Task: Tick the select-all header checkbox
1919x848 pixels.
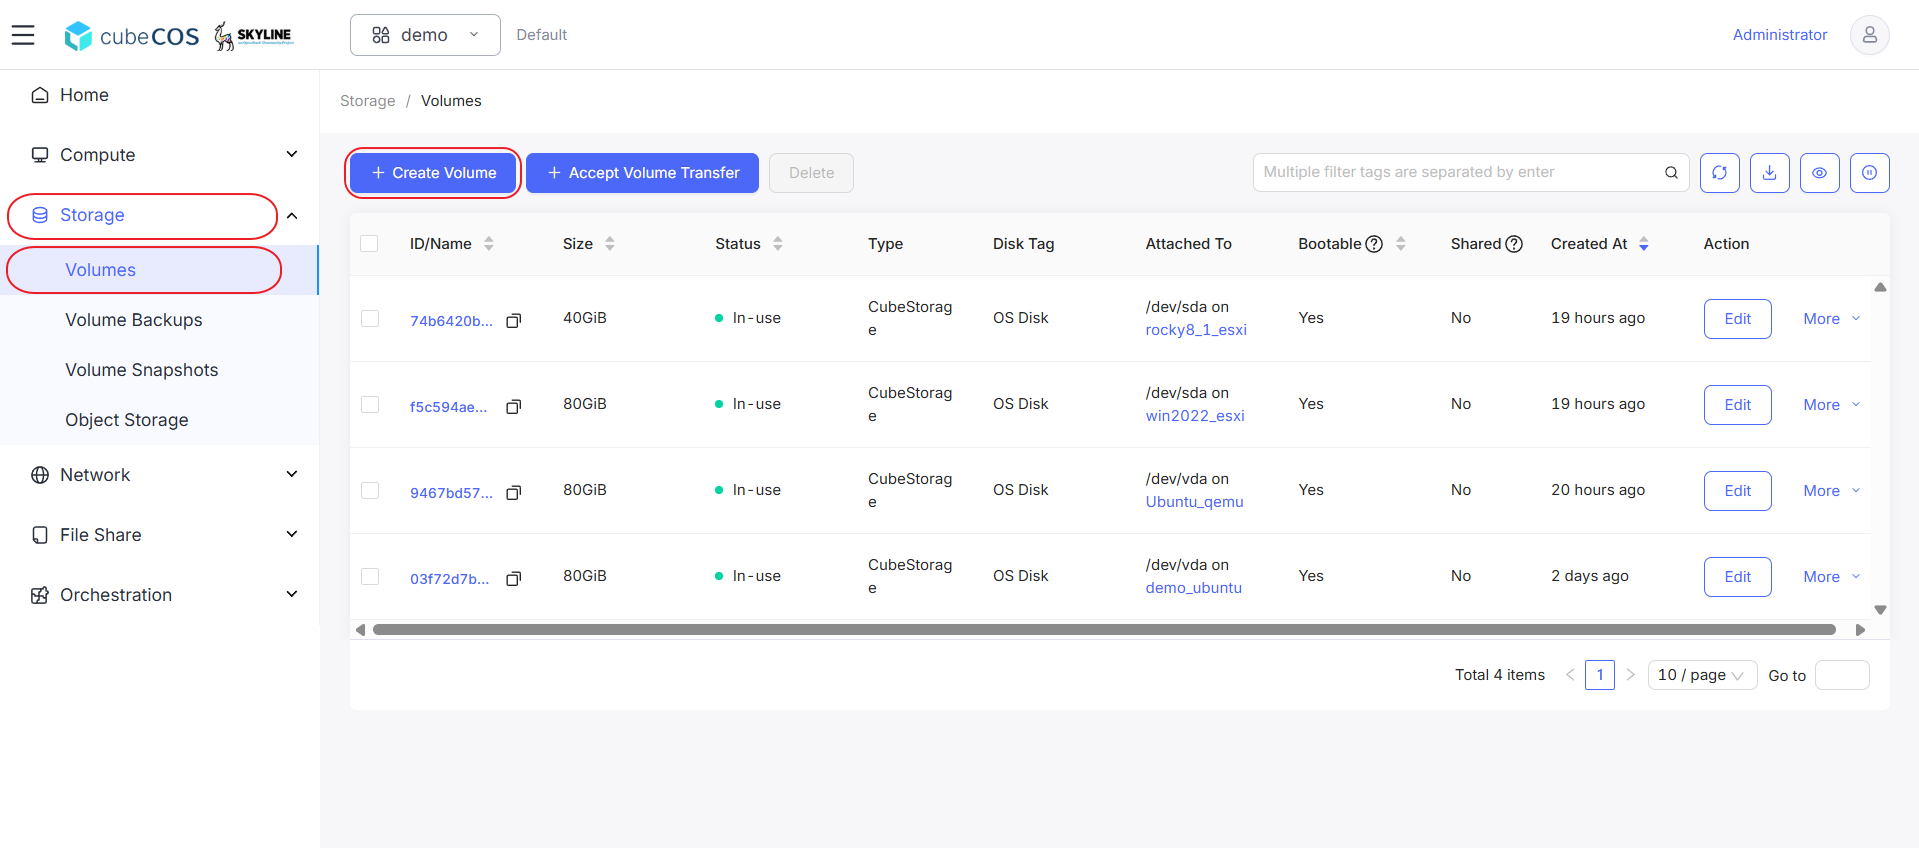Action: point(369,244)
